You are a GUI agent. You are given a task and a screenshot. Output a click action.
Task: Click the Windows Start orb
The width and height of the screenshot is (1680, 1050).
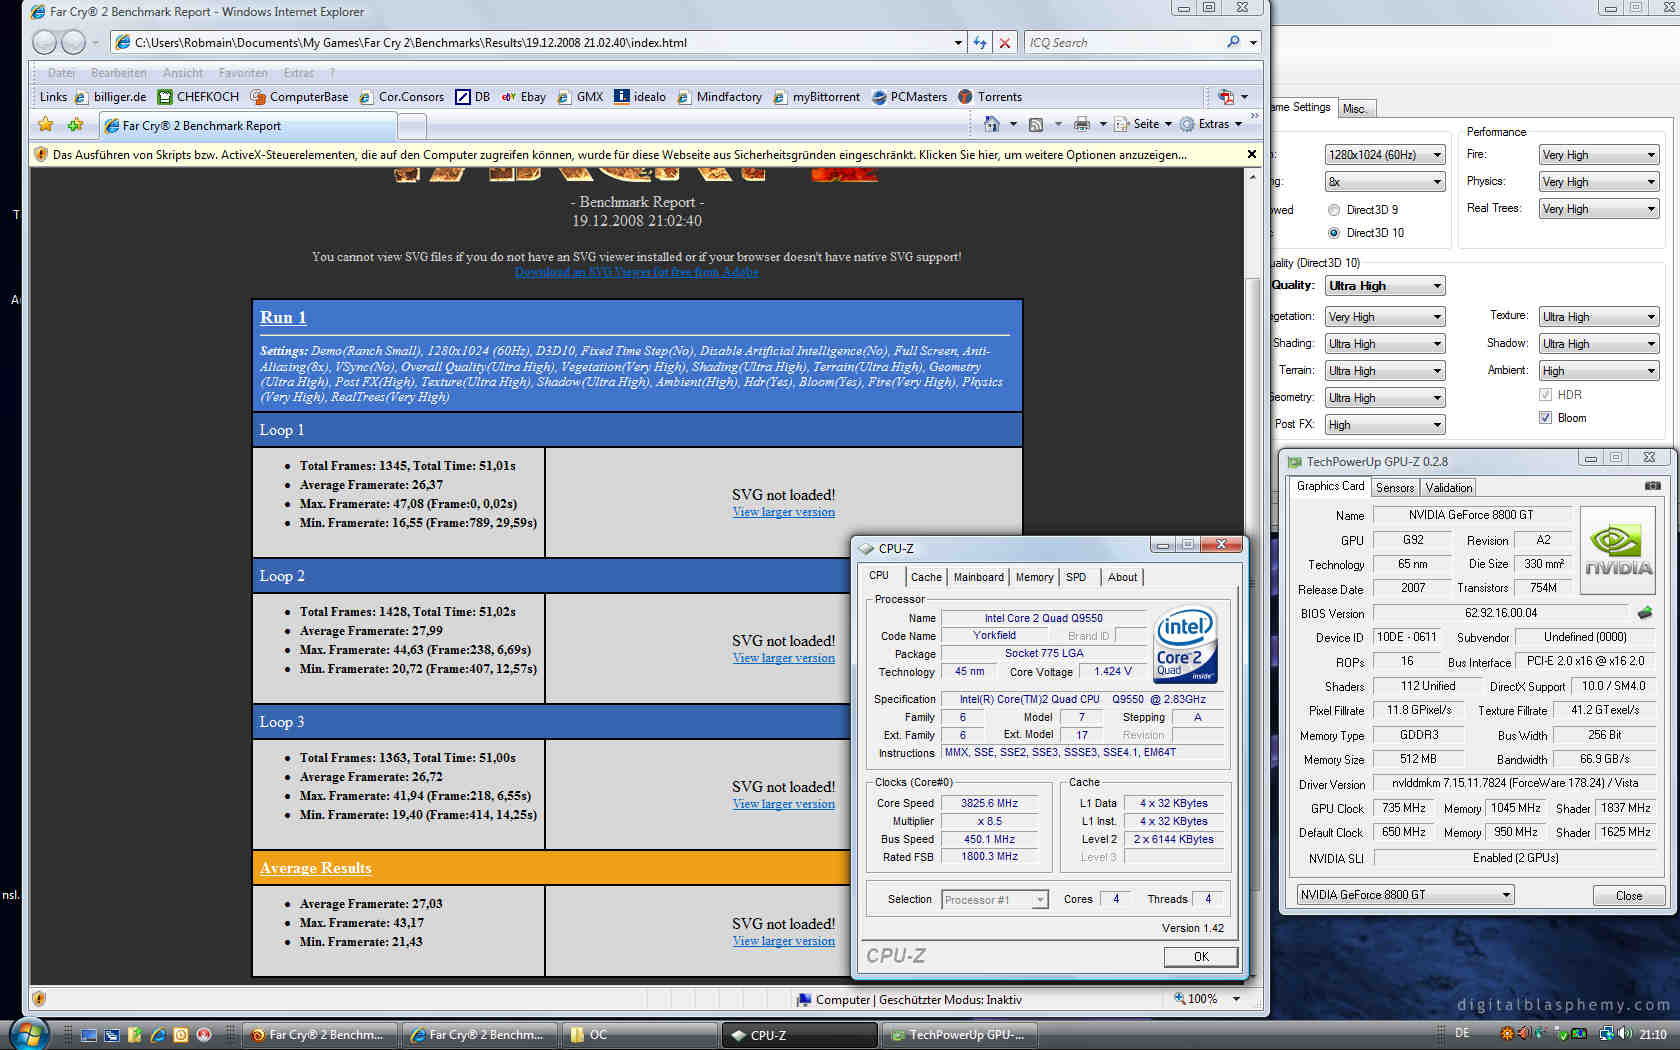[27, 1033]
